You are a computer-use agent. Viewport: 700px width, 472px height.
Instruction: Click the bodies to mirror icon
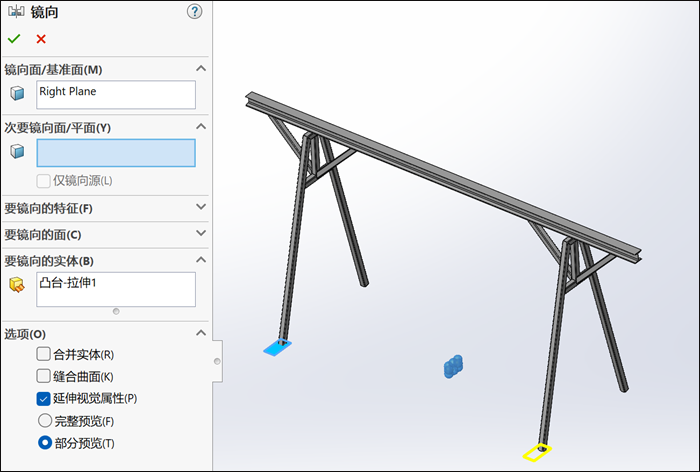click(x=17, y=285)
